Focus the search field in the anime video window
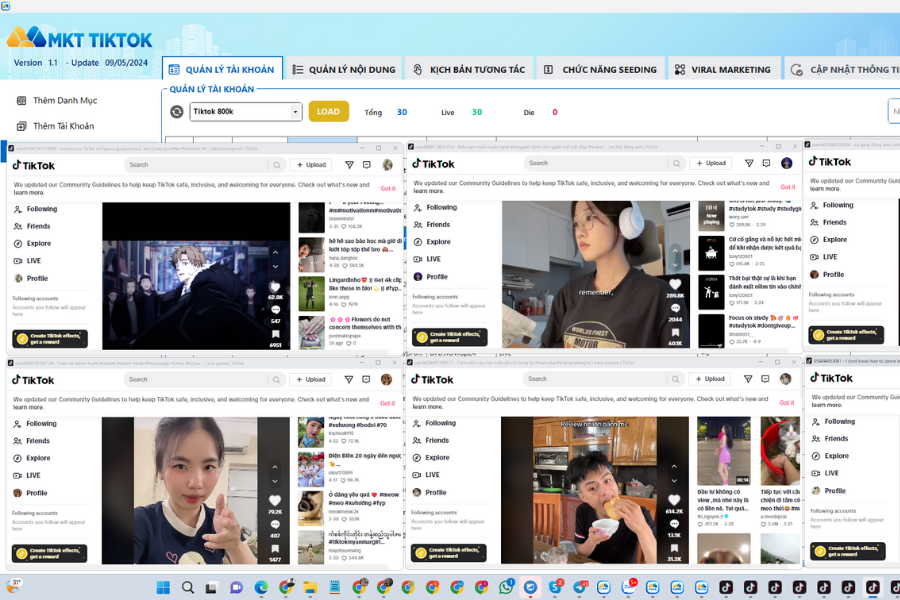The image size is (900, 600). pyautogui.click(x=196, y=165)
